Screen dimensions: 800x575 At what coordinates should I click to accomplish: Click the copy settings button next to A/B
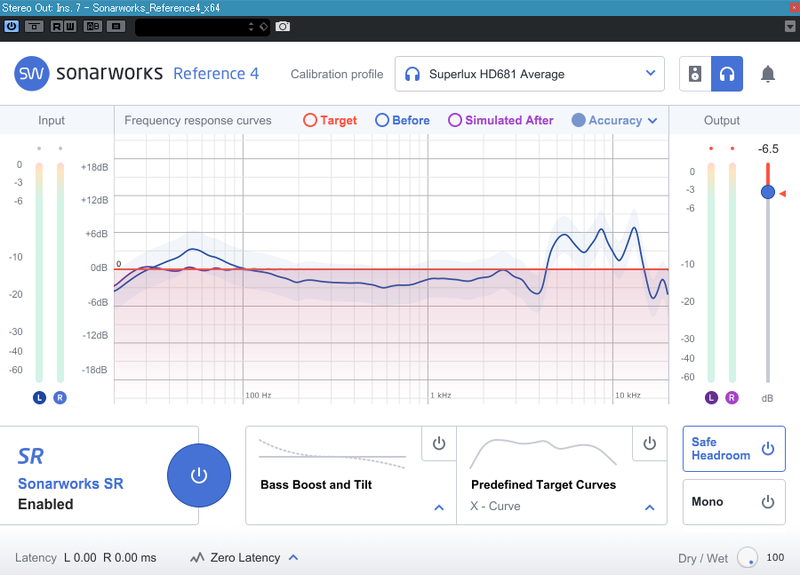click(x=116, y=26)
